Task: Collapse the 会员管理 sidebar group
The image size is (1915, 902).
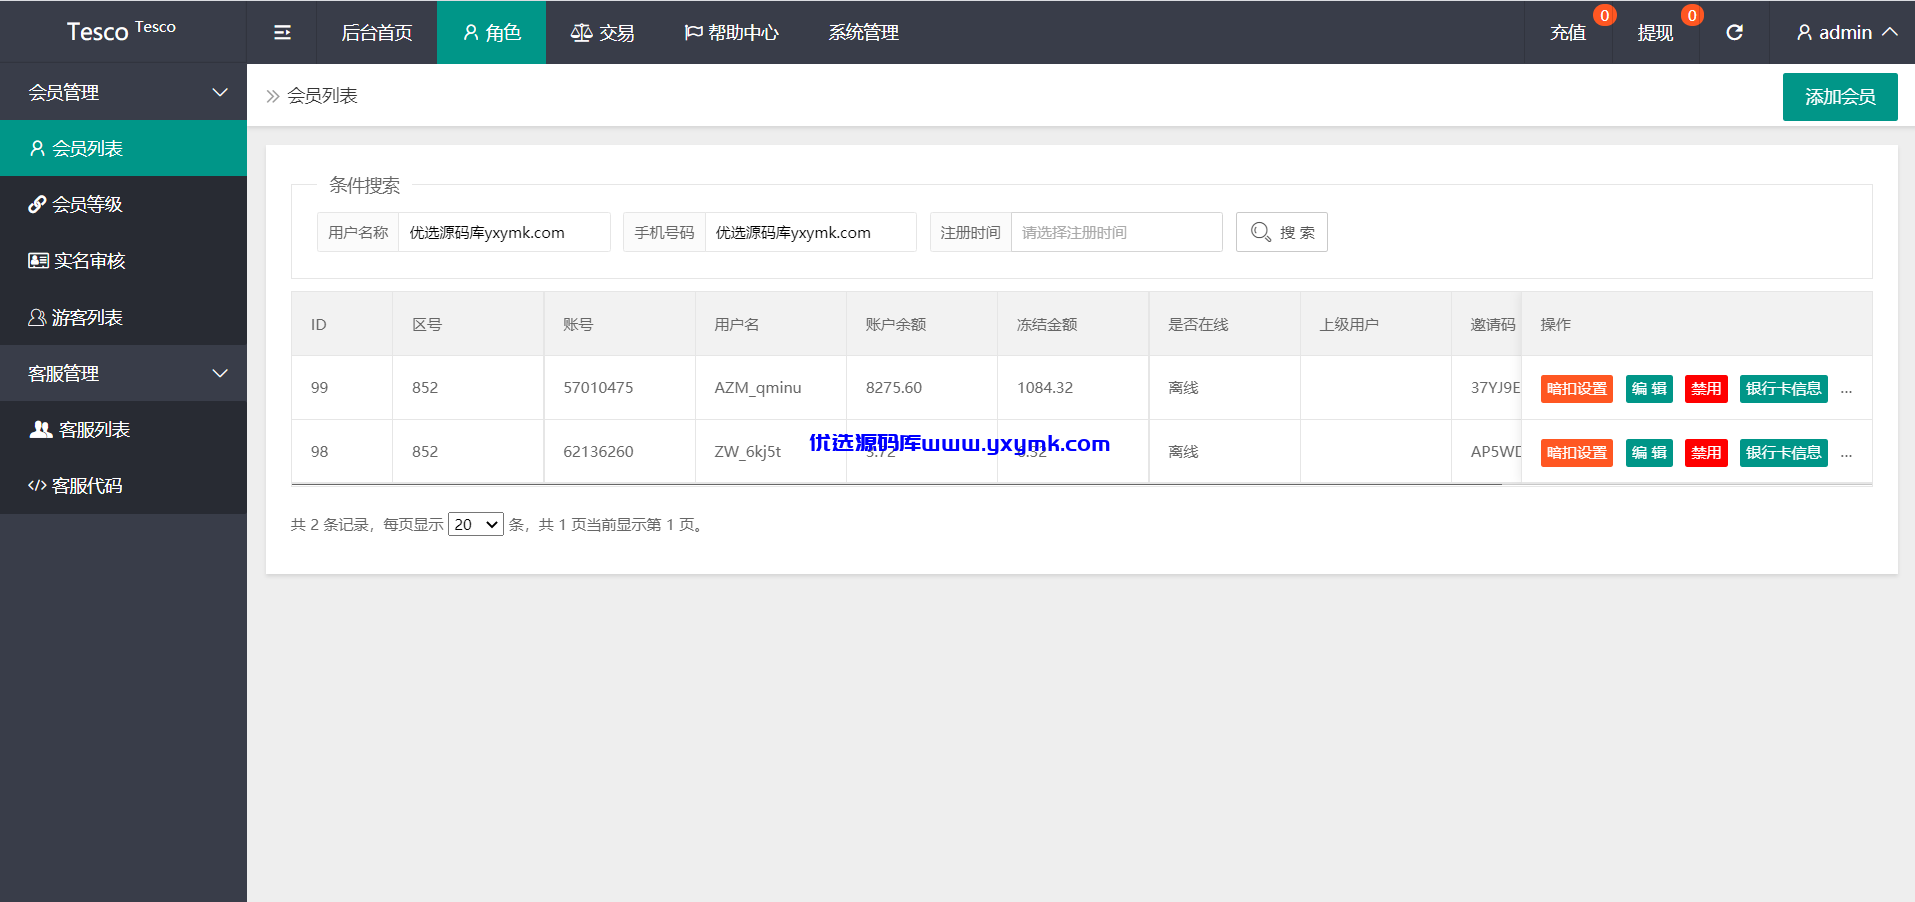Action: (123, 92)
